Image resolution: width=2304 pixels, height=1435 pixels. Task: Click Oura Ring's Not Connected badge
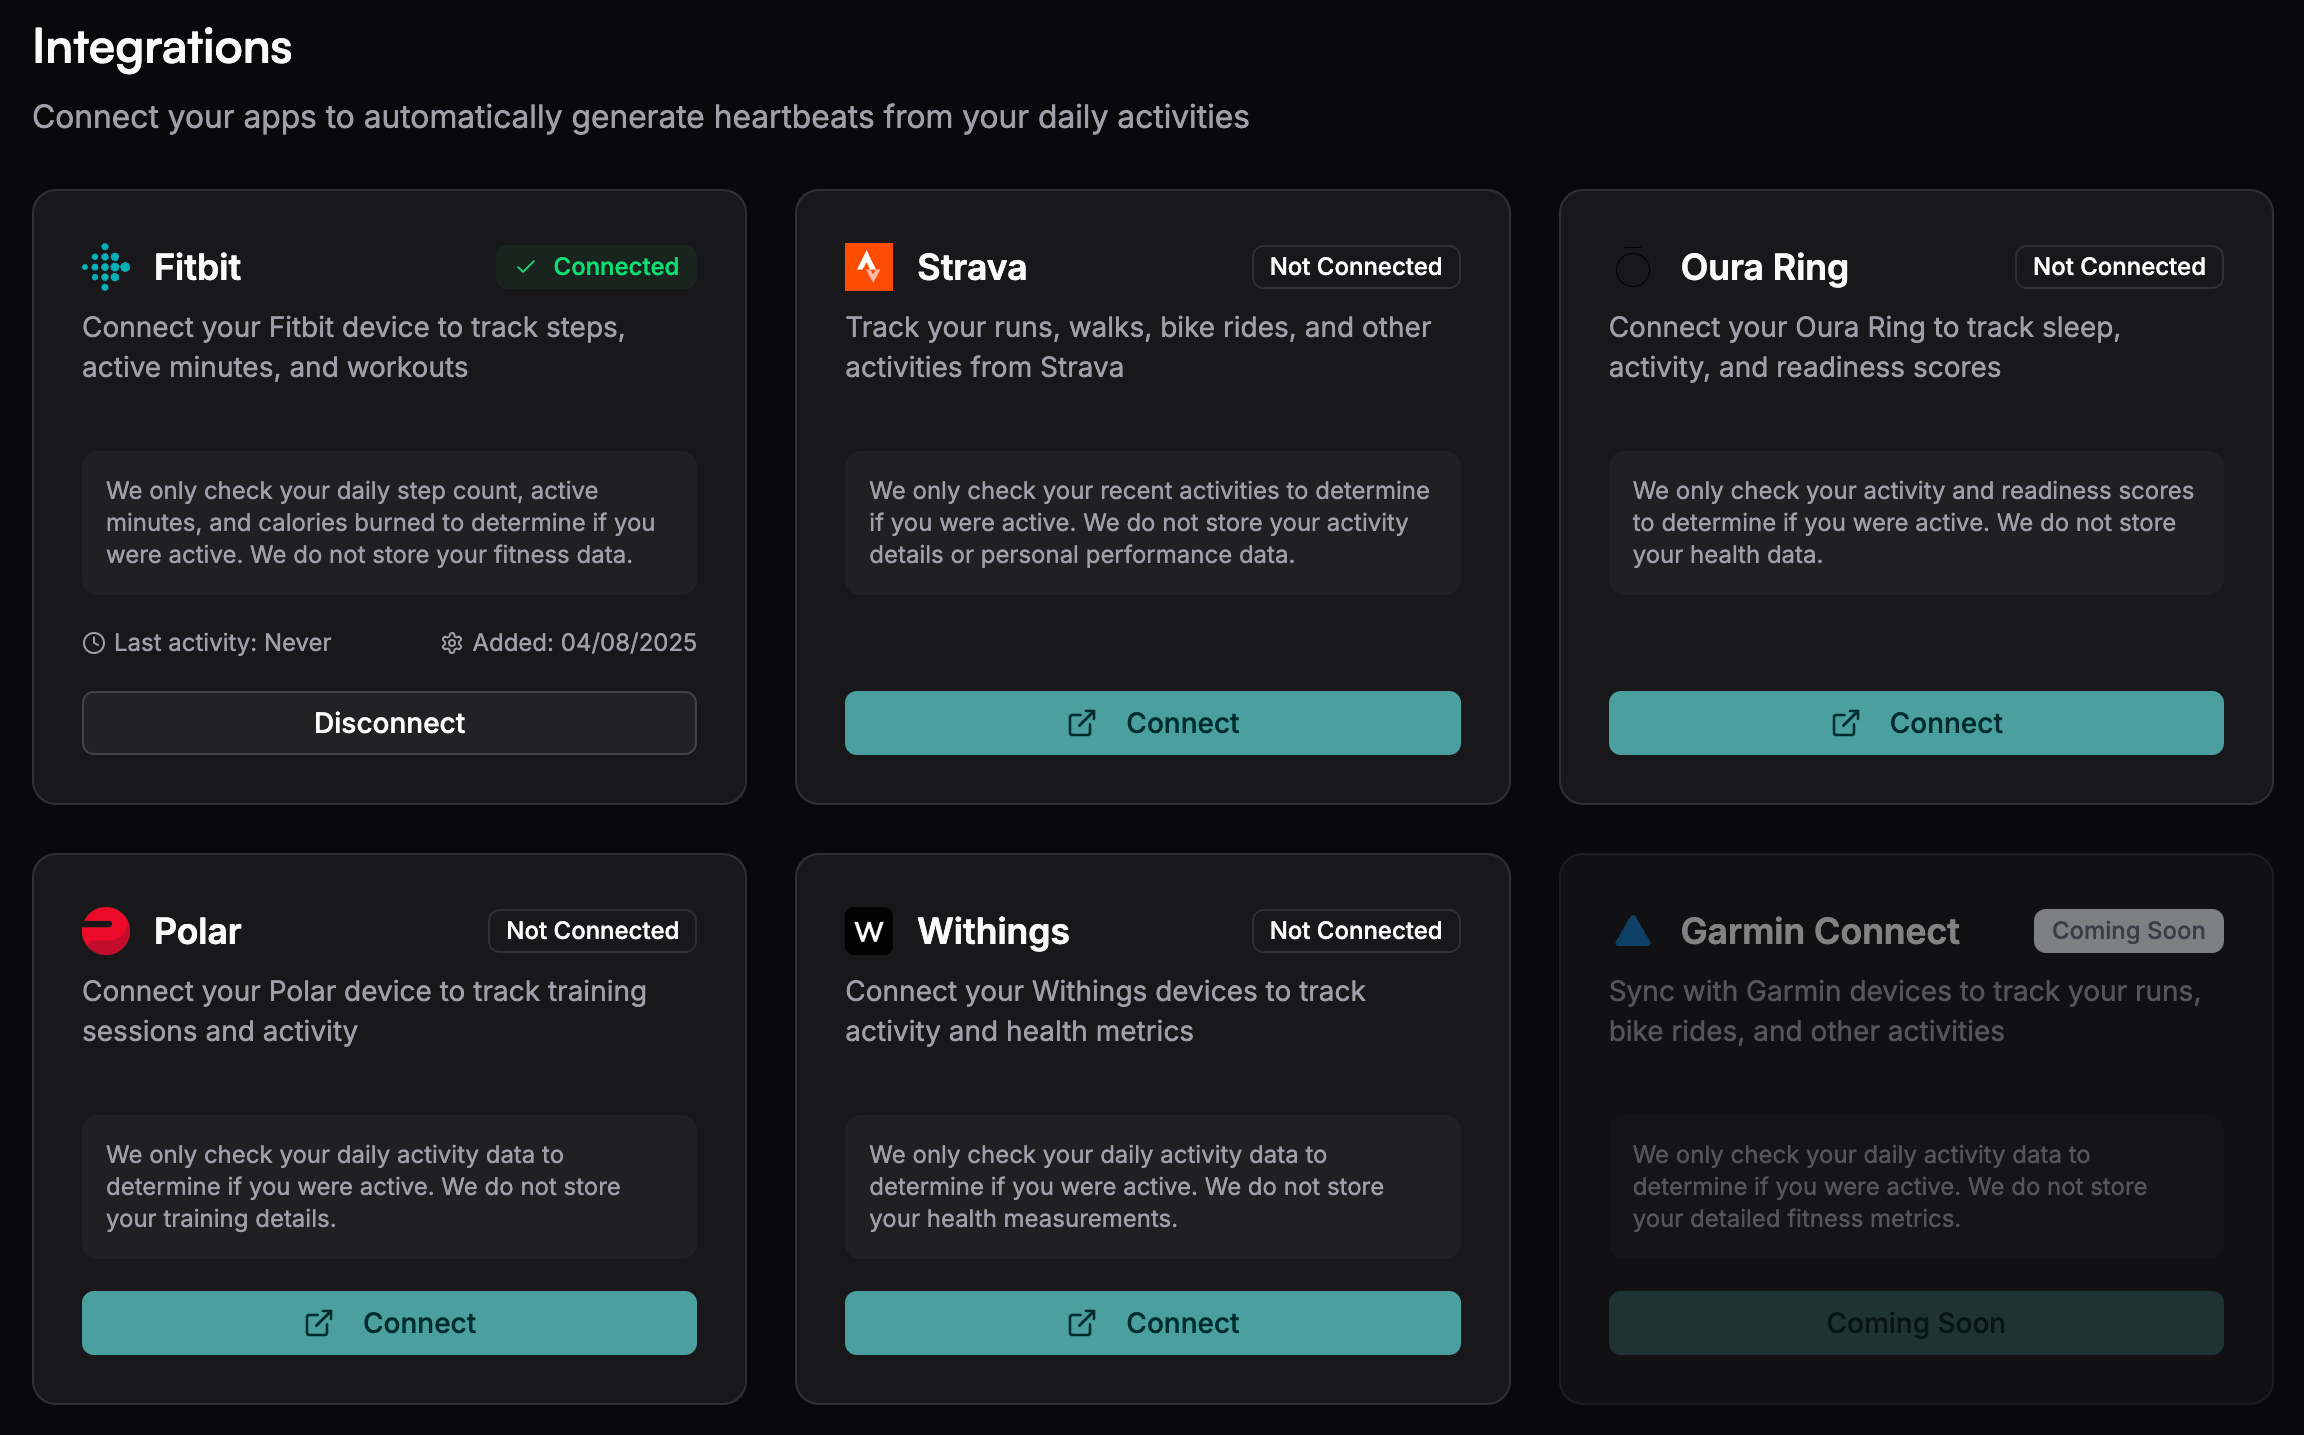coord(2119,267)
